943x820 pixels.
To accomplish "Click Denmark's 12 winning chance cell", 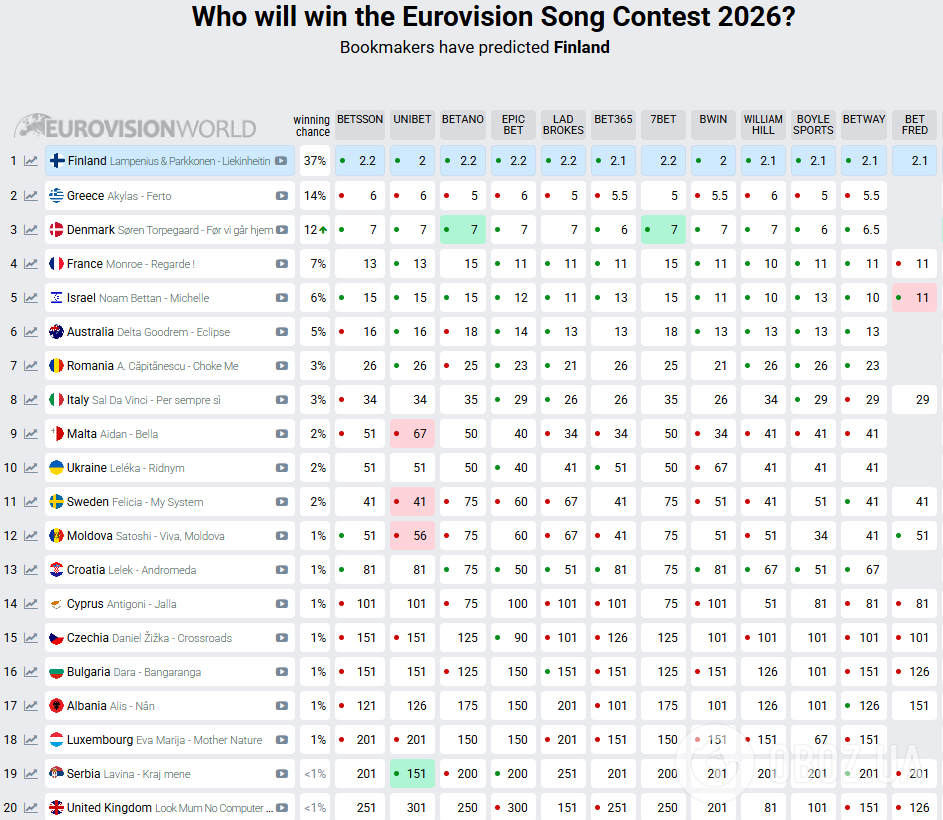I will point(315,230).
